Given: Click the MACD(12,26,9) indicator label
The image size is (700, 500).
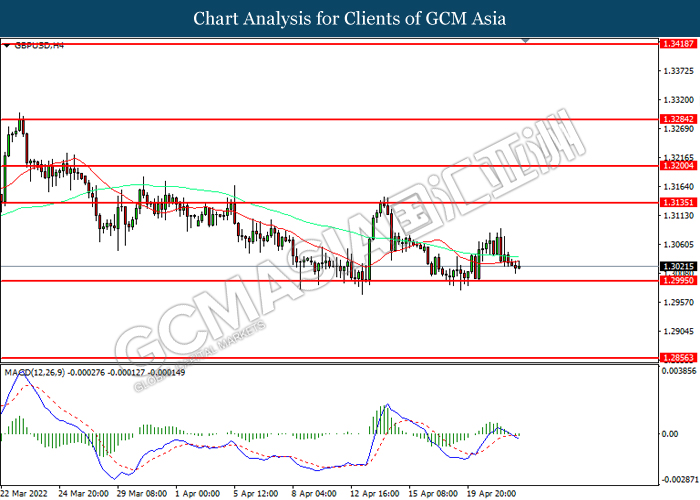Looking at the screenshot, I should pyautogui.click(x=35, y=372).
